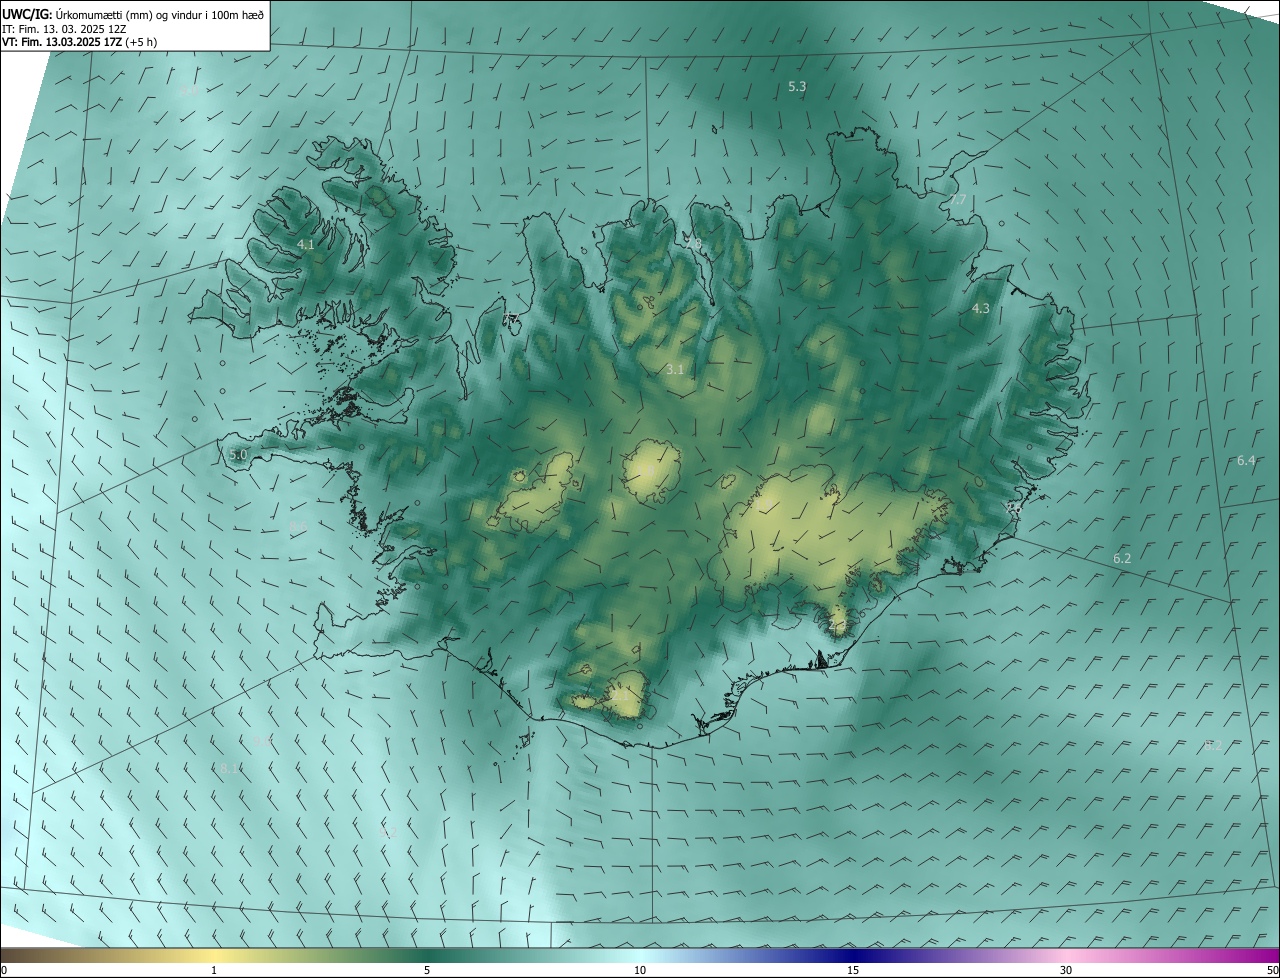Click the '30' tick on the color scale
The image size is (1280, 978).
coord(1066,970)
